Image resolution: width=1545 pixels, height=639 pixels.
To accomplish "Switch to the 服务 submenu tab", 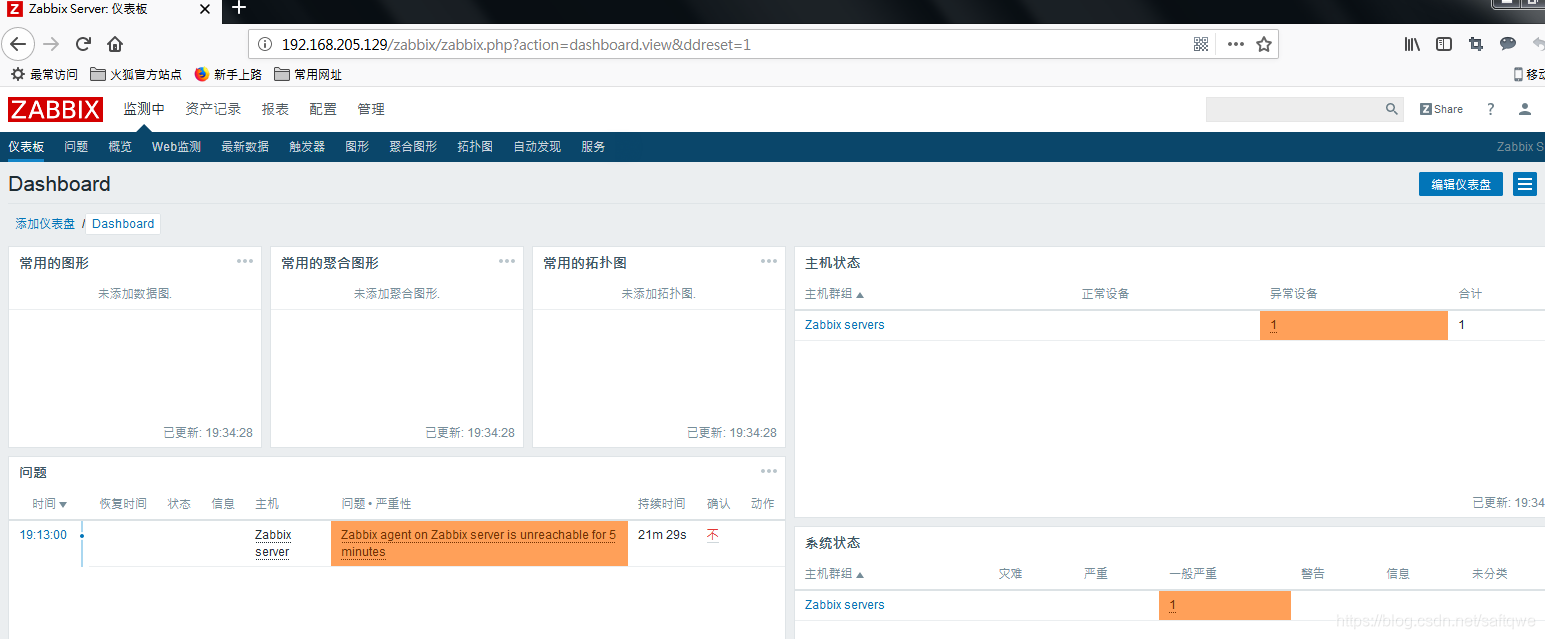I will coord(593,146).
